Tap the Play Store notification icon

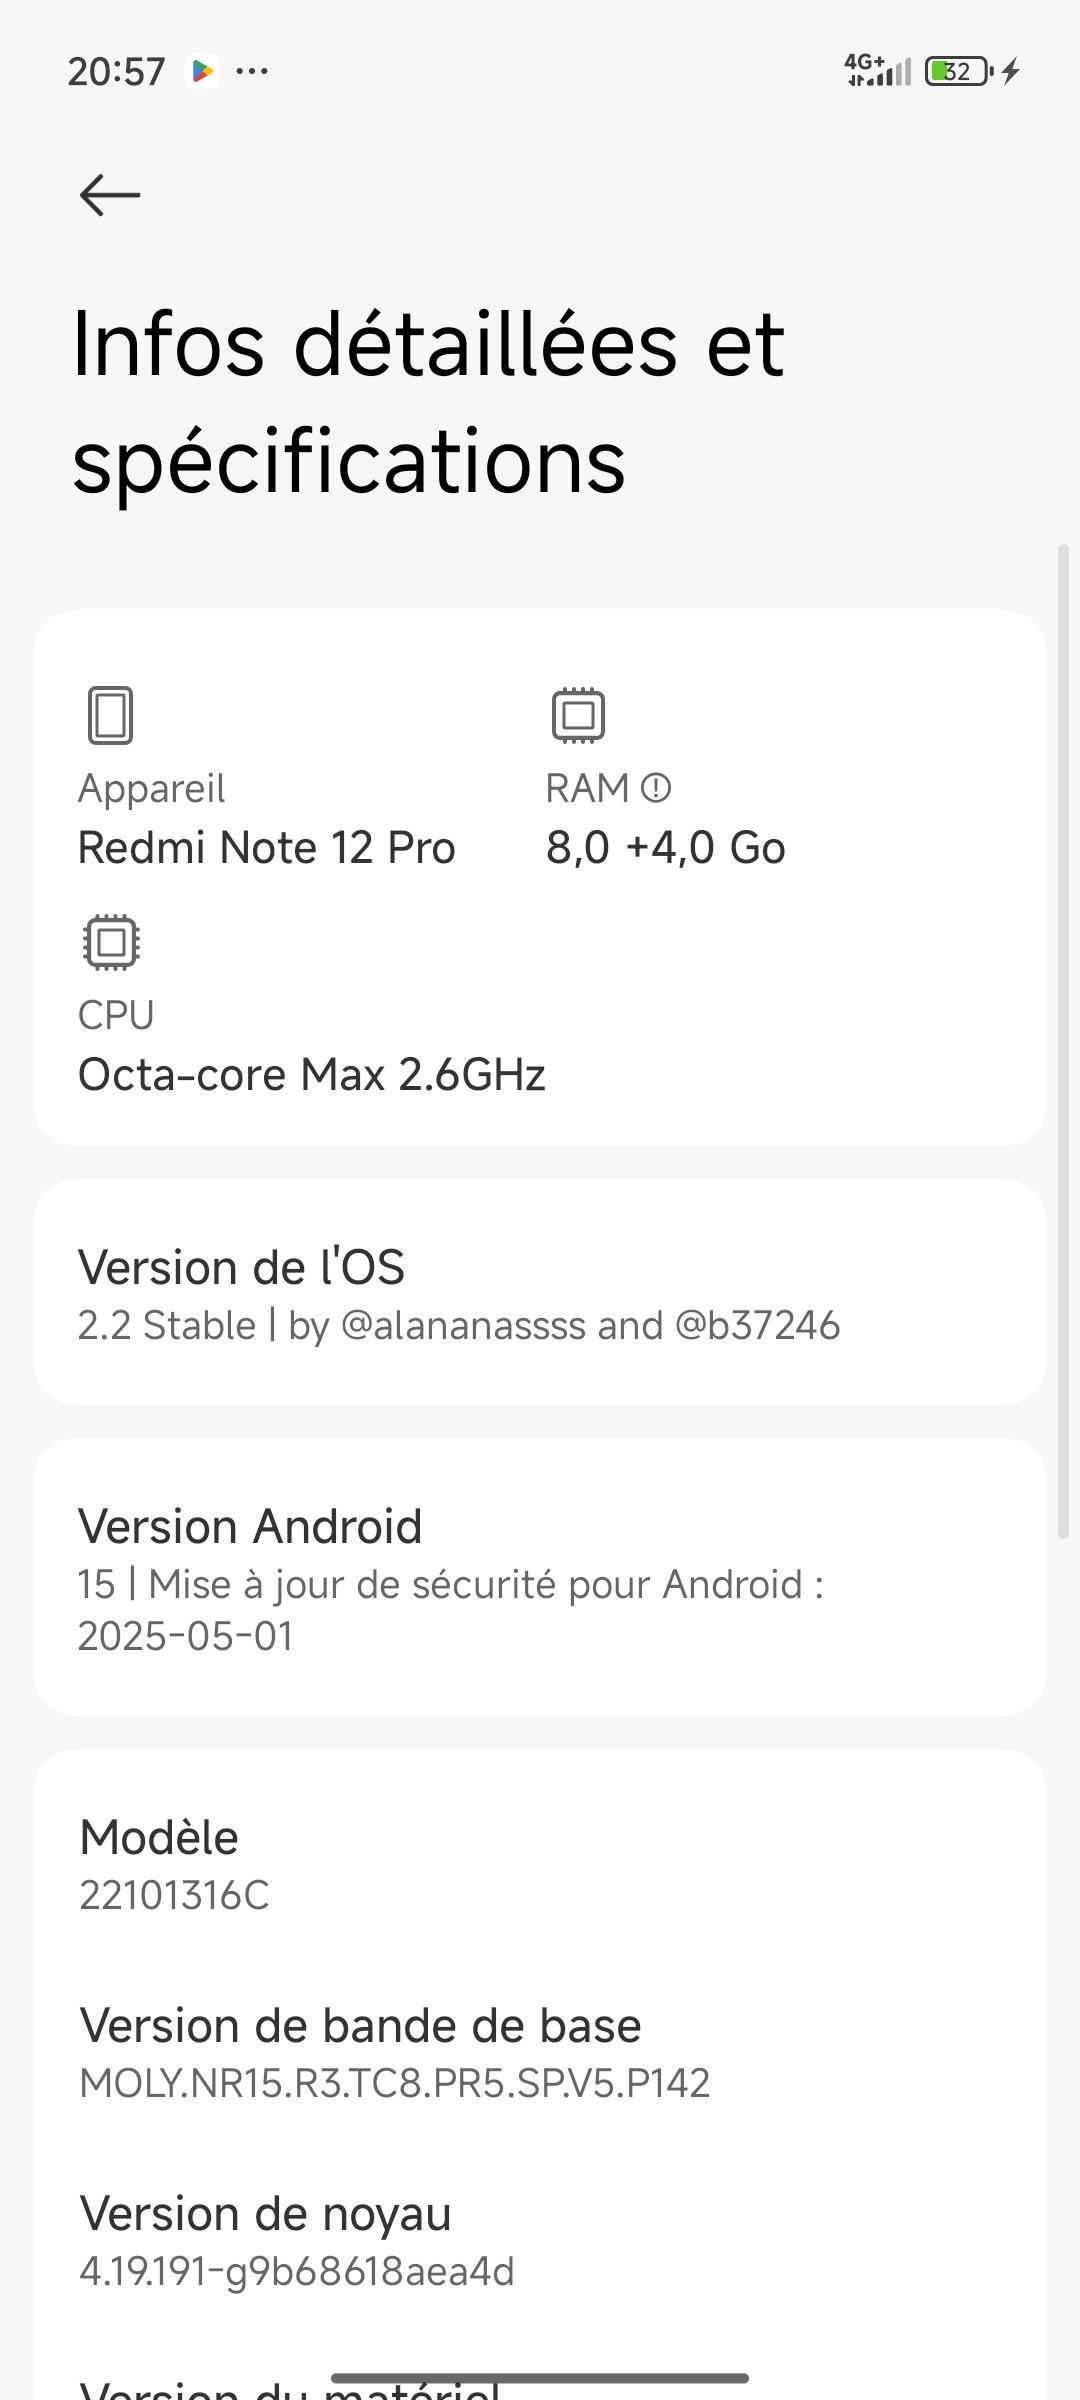click(x=203, y=71)
